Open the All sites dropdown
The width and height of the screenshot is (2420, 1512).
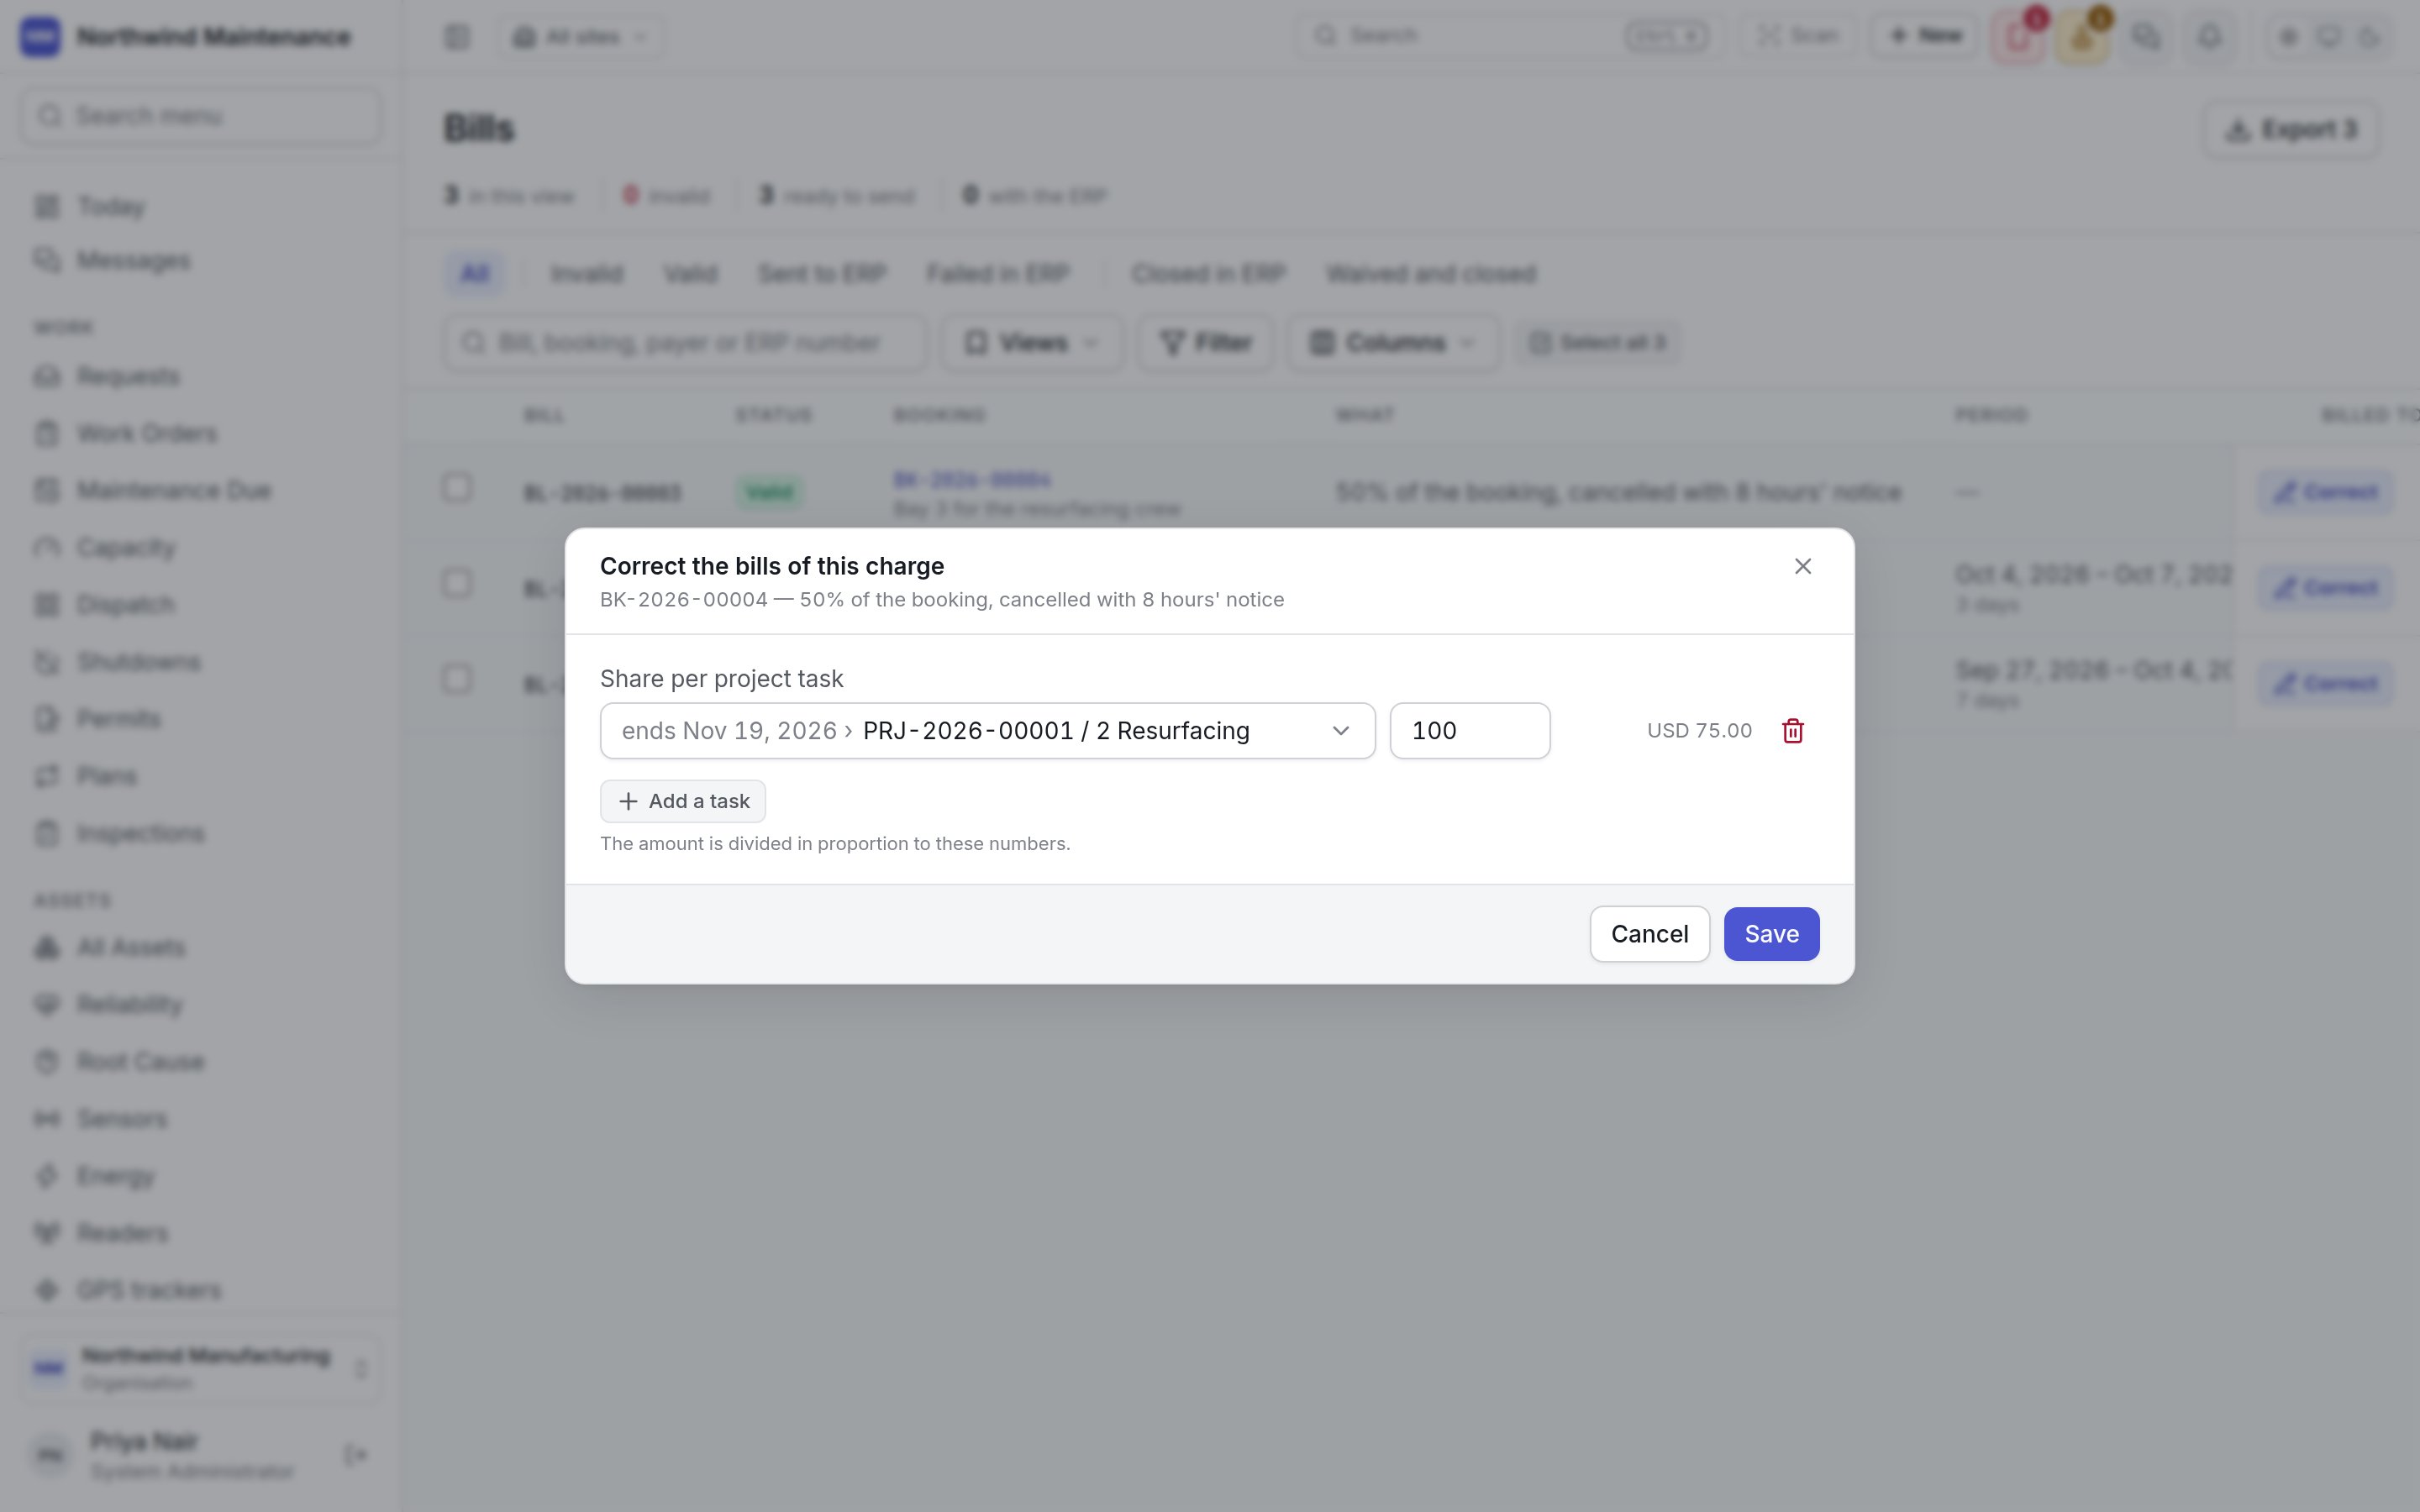[x=582, y=37]
